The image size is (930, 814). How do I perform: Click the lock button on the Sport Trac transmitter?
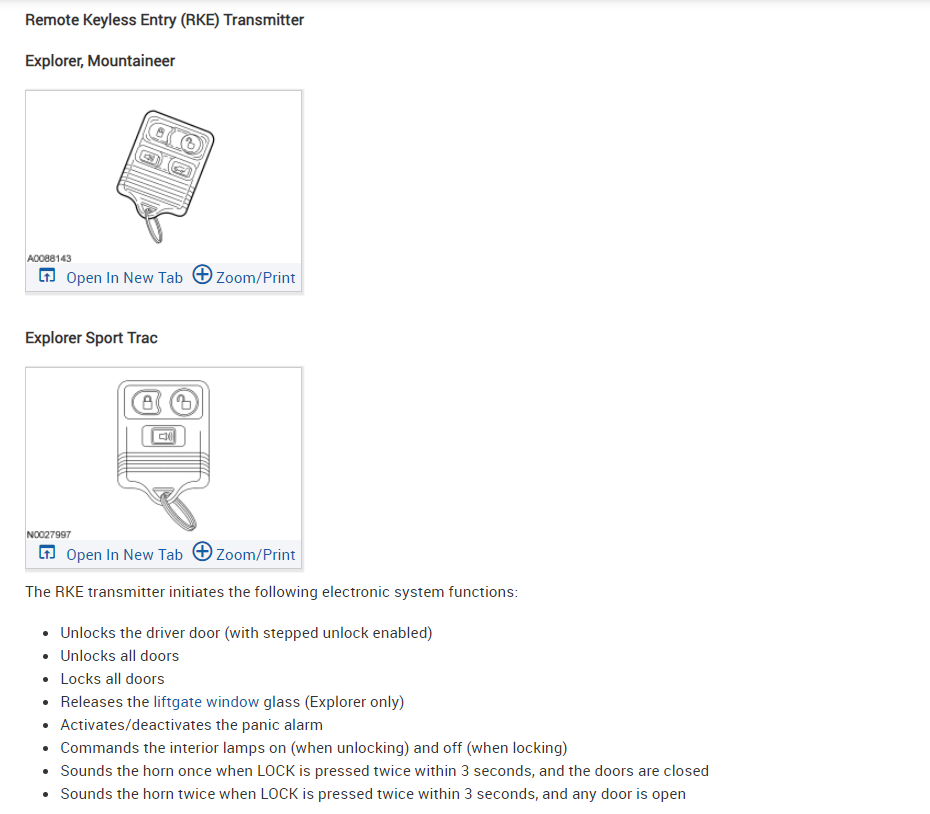click(147, 403)
